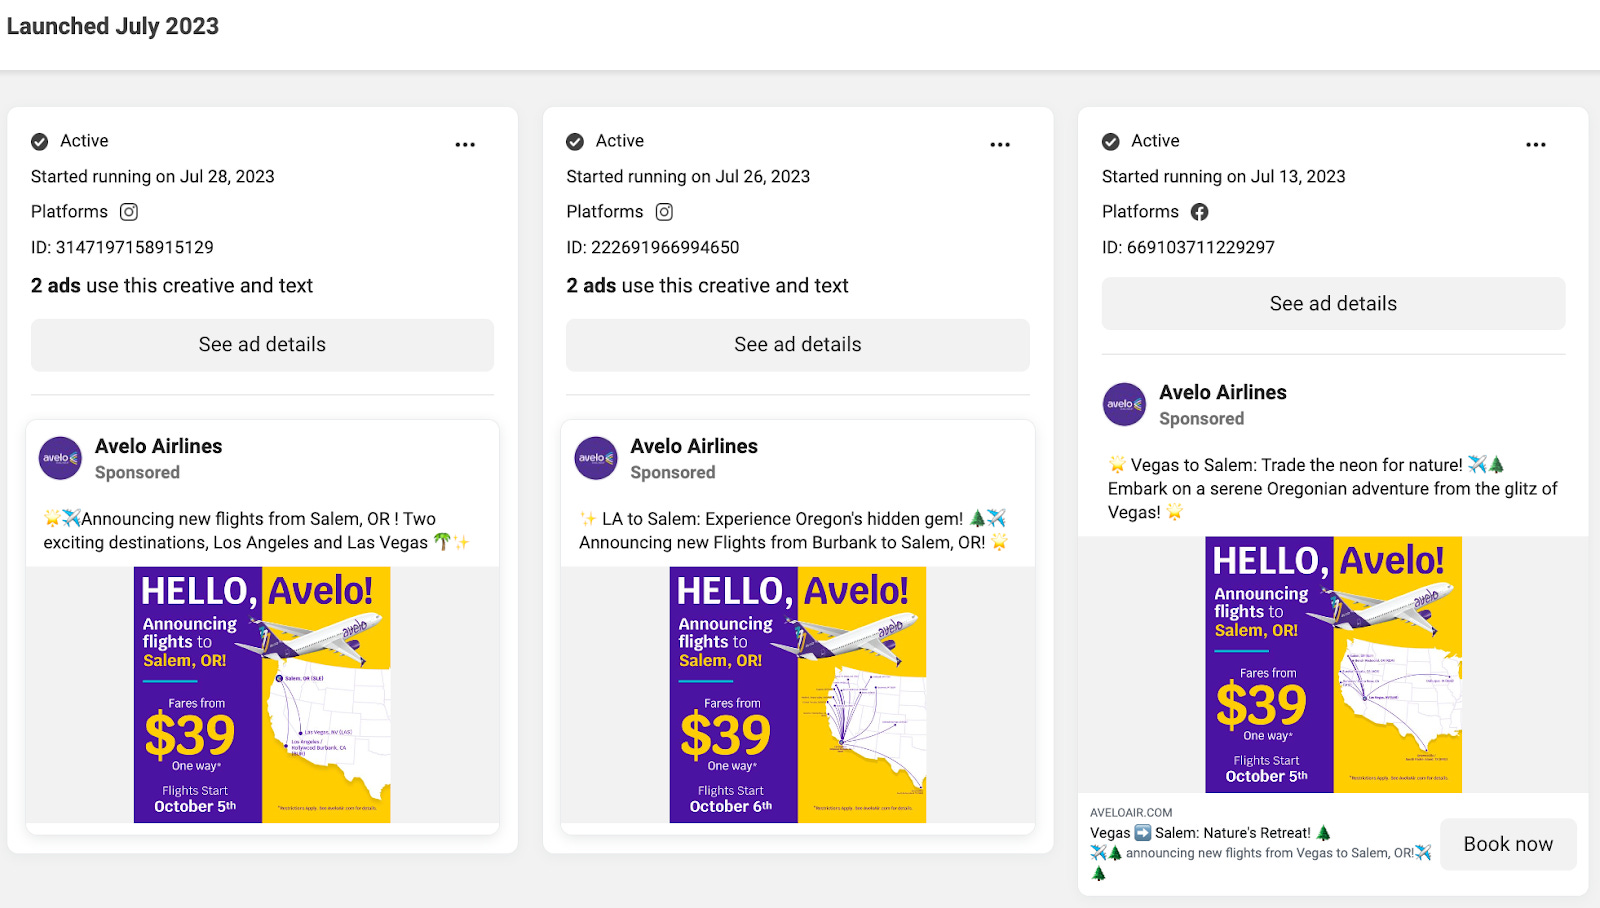
Task: Click the 'Announcing new flights from Salem, OR' caption
Action: 256,531
